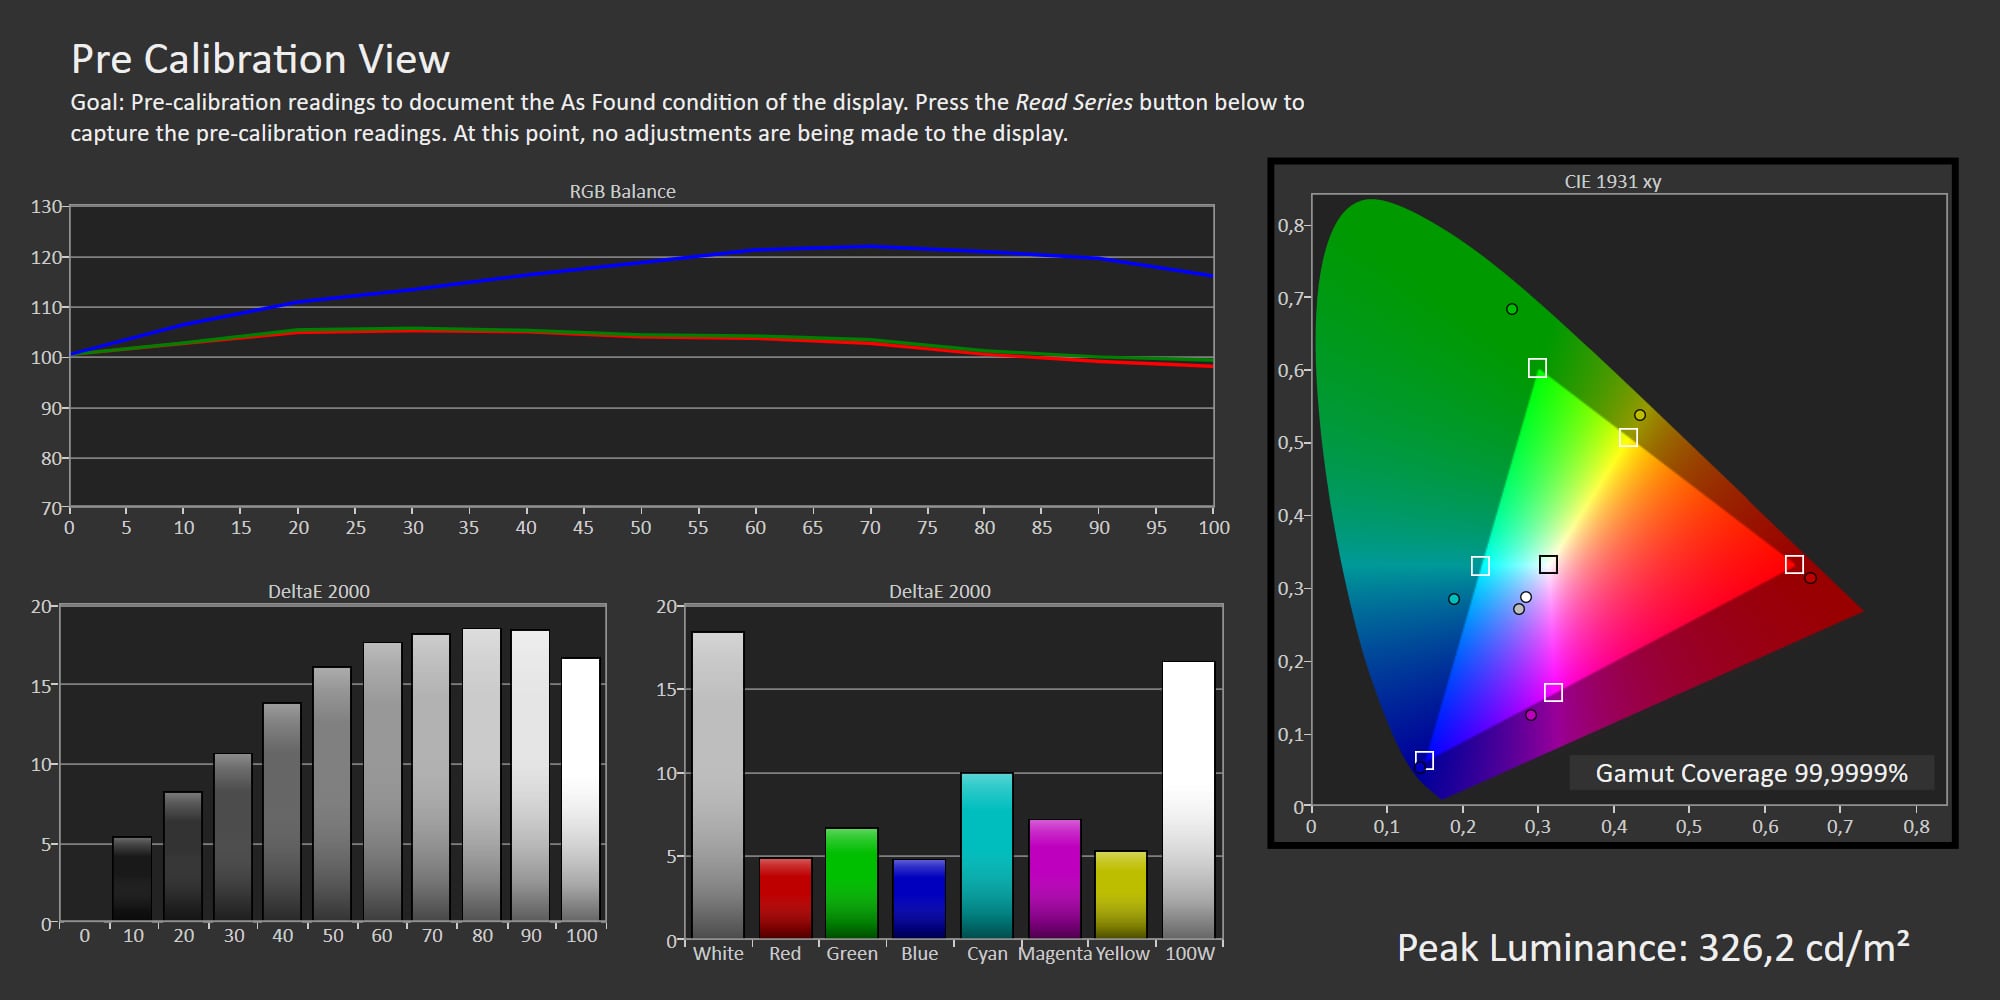
Task: Select the Red bar in DeltaE color chart
Action: tap(785, 897)
